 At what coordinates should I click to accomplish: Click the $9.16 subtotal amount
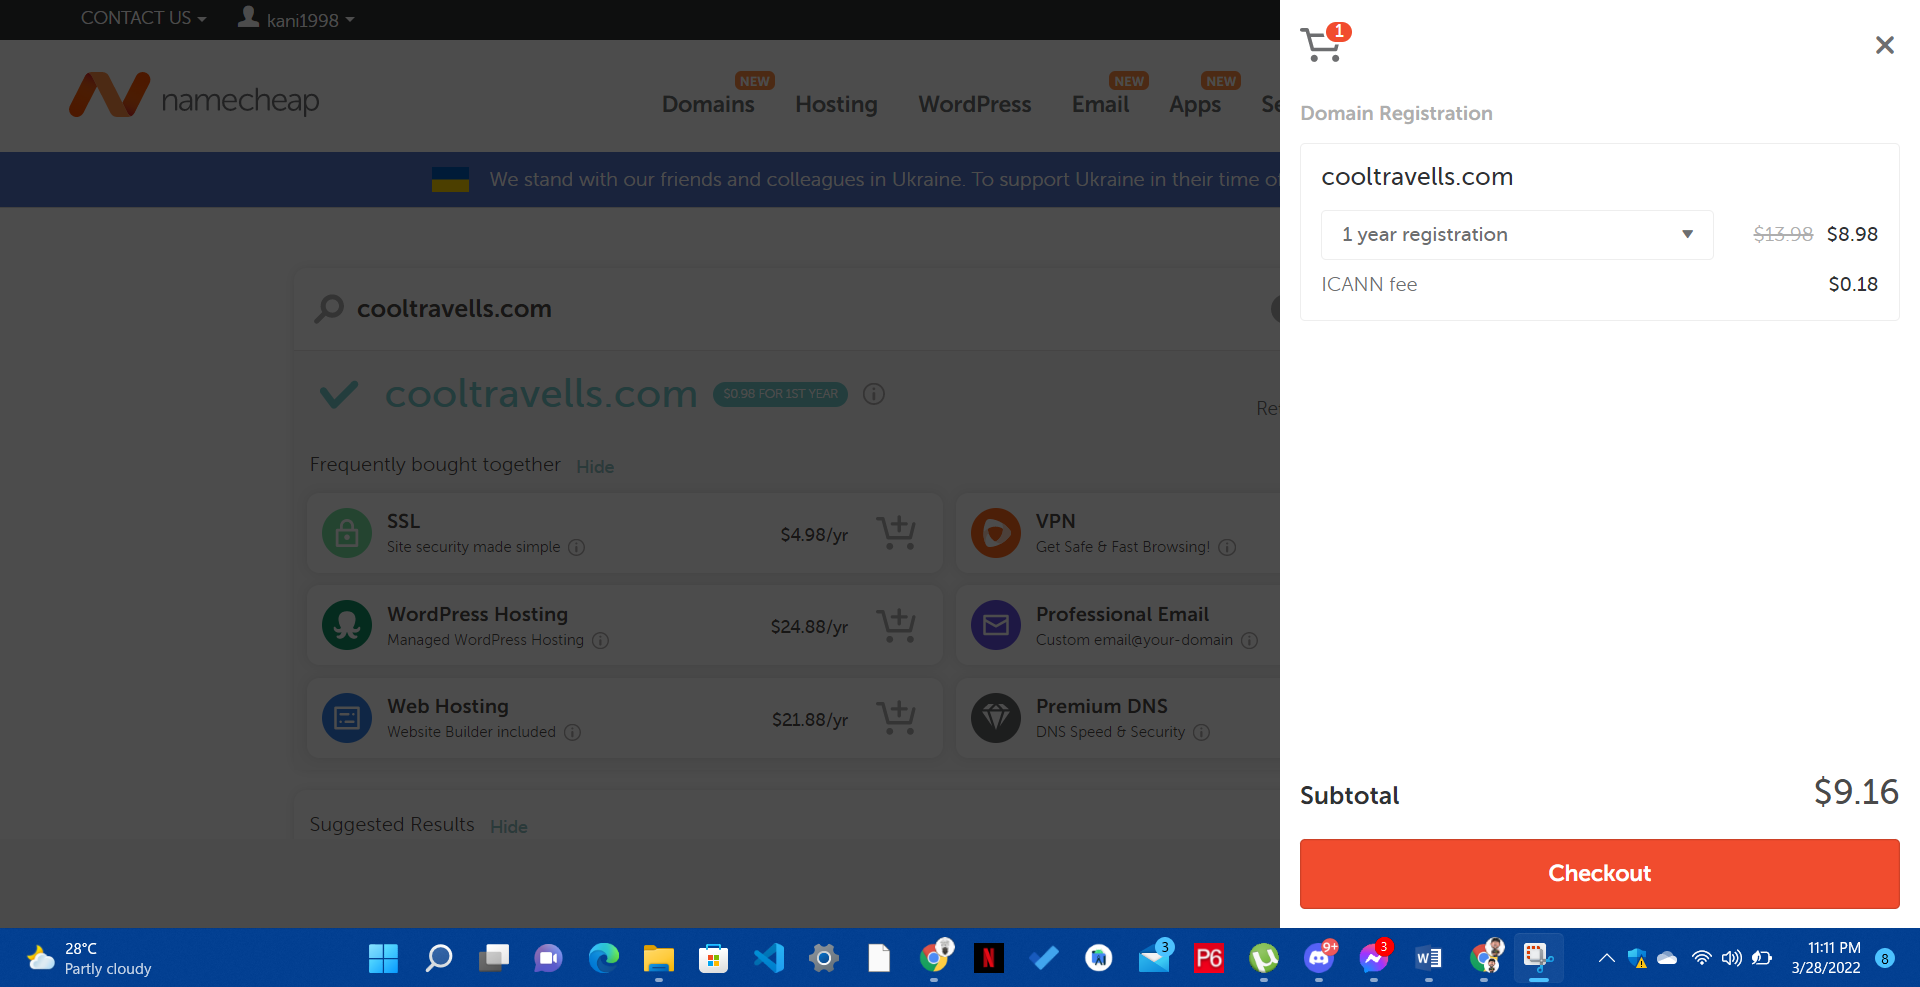pyautogui.click(x=1856, y=792)
